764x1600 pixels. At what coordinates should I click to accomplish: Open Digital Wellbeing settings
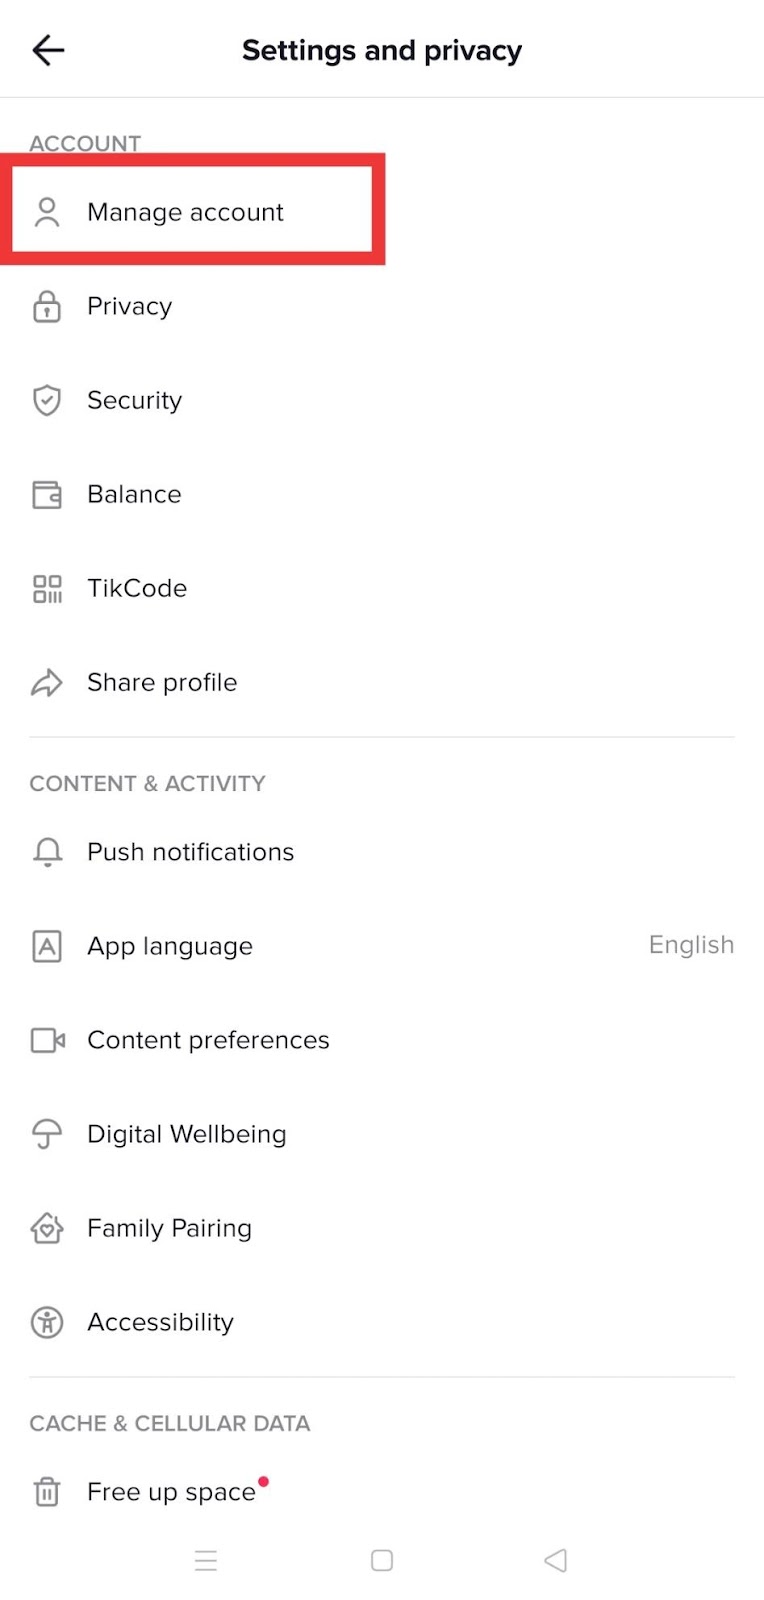pyautogui.click(x=187, y=1134)
